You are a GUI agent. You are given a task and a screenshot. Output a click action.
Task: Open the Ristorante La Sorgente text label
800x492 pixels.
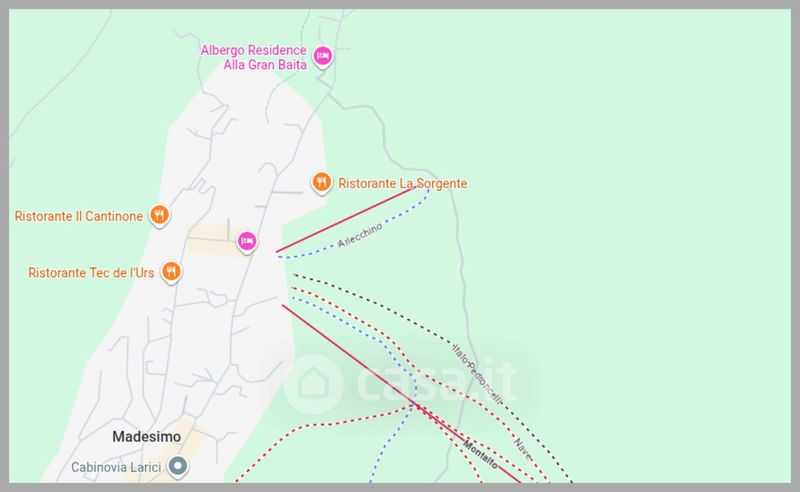pos(403,184)
